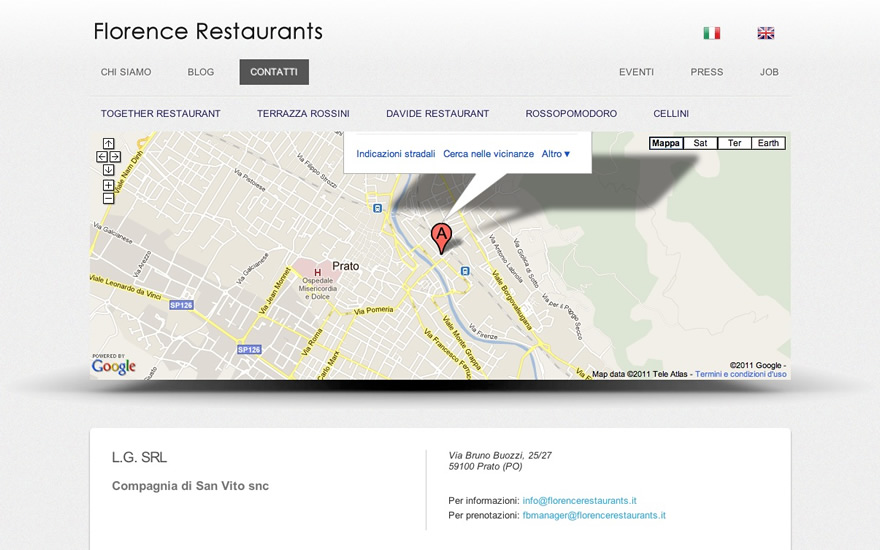This screenshot has height=550, width=880.
Task: Go to DAVIDE RESTAURANT page
Action: coord(438,113)
